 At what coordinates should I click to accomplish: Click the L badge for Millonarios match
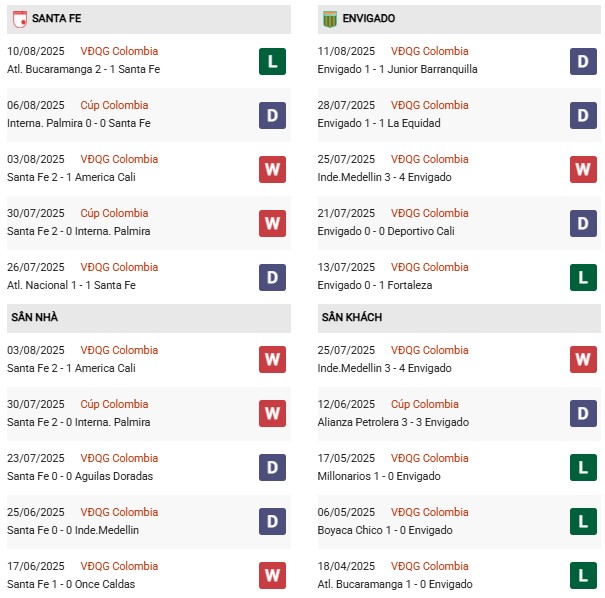click(x=584, y=468)
